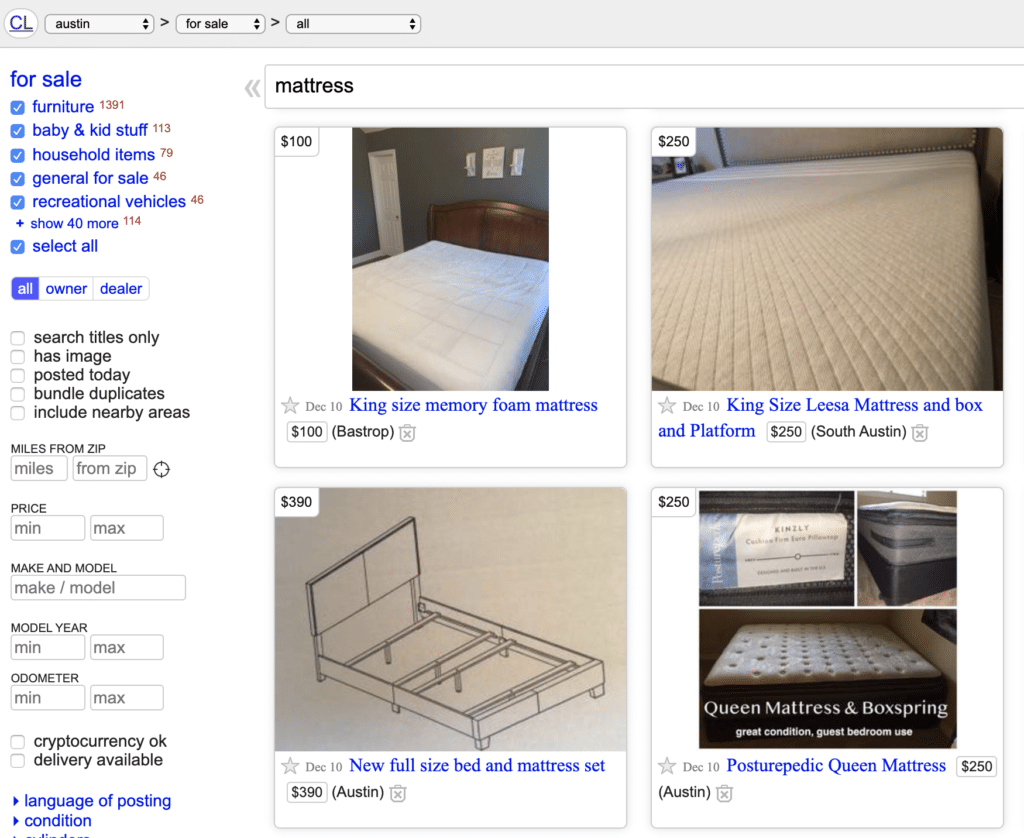
Task: Select the dealer tab
Action: pos(120,288)
